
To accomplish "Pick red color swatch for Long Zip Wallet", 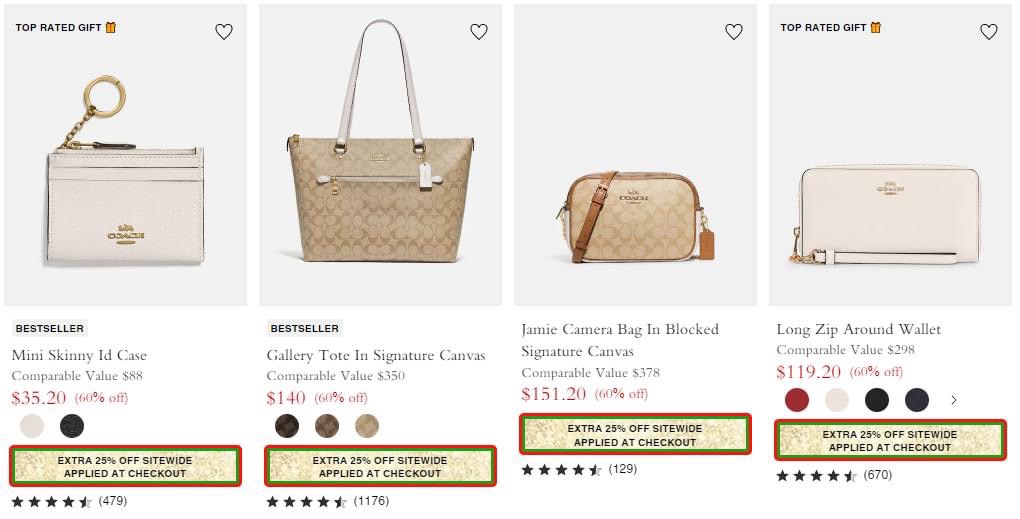I will click(797, 400).
